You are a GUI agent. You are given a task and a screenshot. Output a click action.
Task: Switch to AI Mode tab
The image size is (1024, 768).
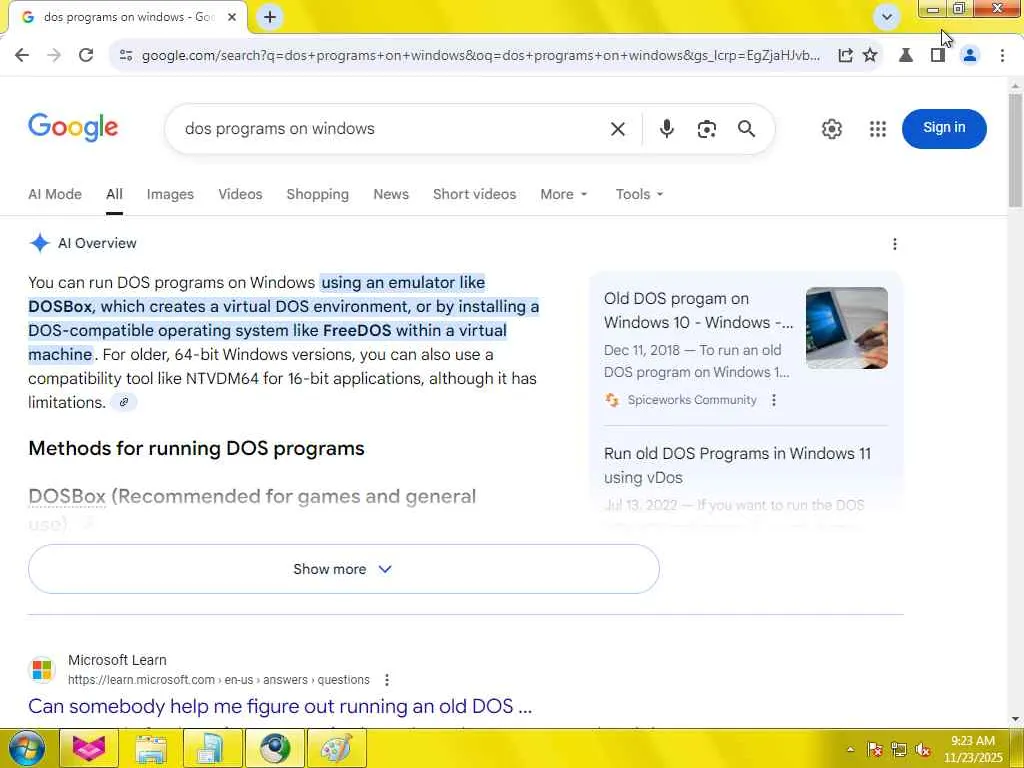coord(55,195)
